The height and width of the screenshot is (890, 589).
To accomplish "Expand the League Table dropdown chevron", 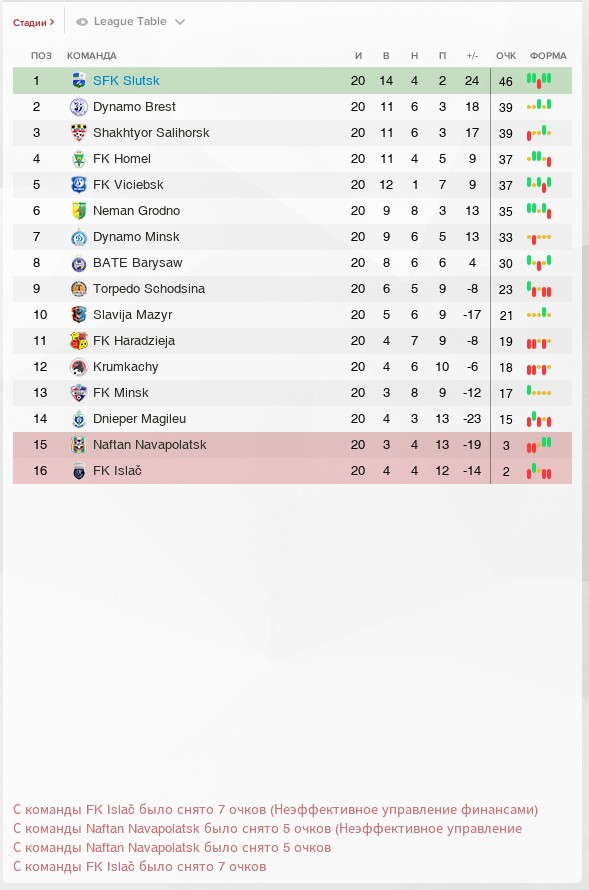I will pyautogui.click(x=180, y=22).
